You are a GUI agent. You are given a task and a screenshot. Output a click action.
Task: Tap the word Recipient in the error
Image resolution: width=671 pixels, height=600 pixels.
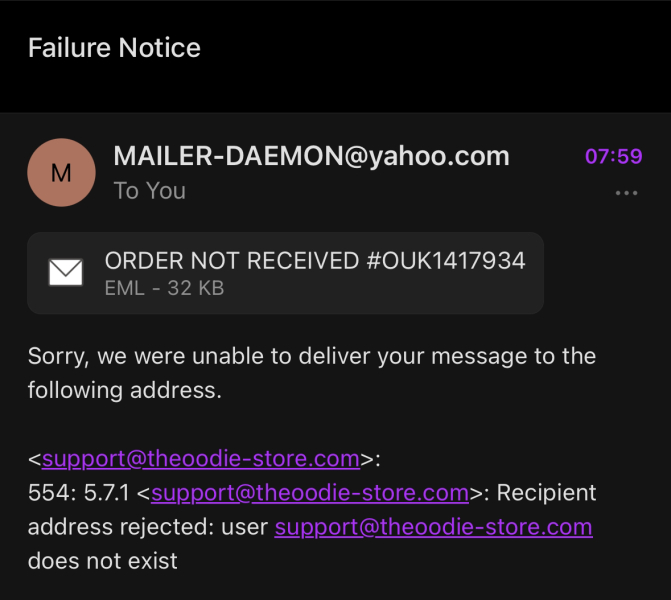click(x=546, y=492)
